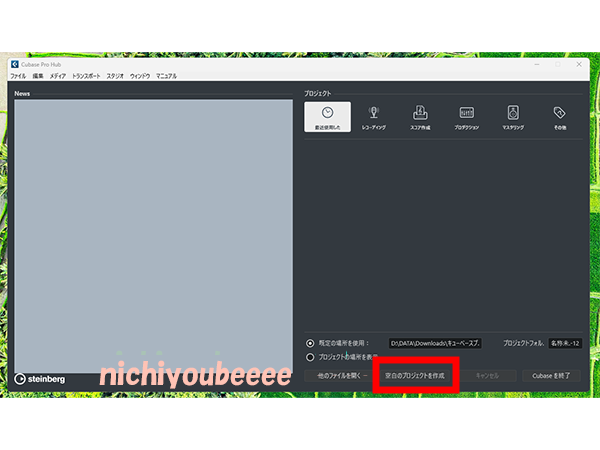The width and height of the screenshot is (600, 450).
Task: Open the トランスポート menu
Action: pyautogui.click(x=87, y=76)
